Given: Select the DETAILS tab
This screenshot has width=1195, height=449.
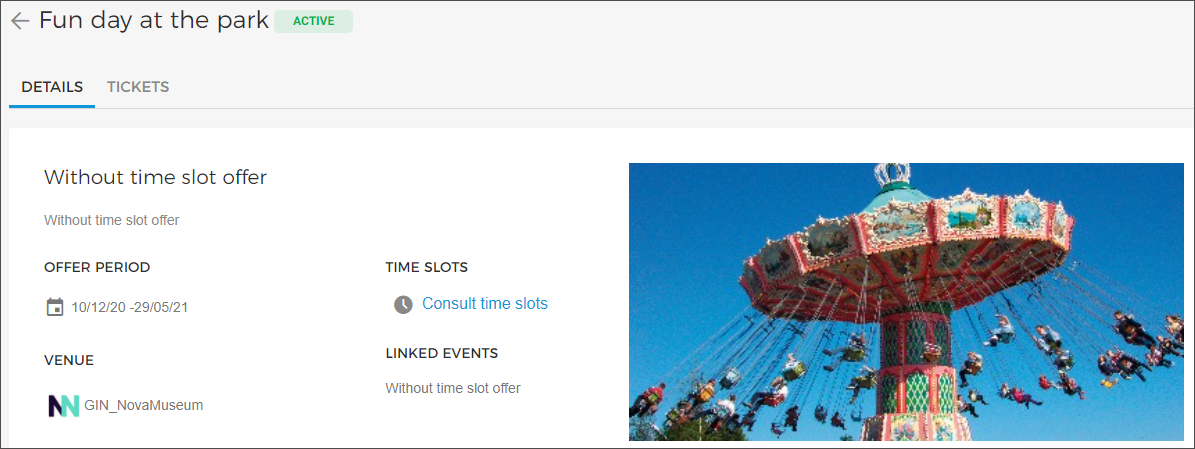Looking at the screenshot, I should pos(52,87).
